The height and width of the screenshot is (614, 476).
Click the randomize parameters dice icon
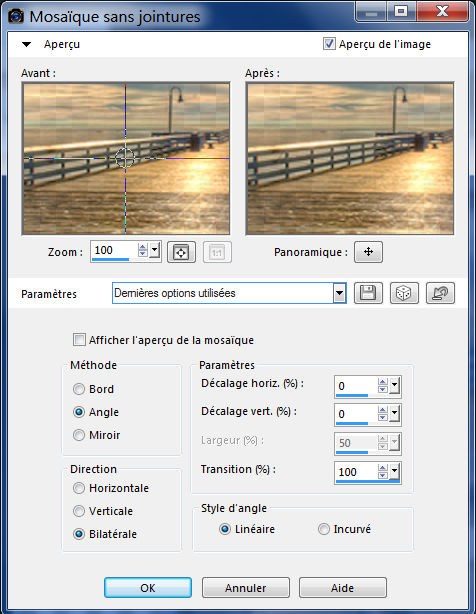coord(404,293)
